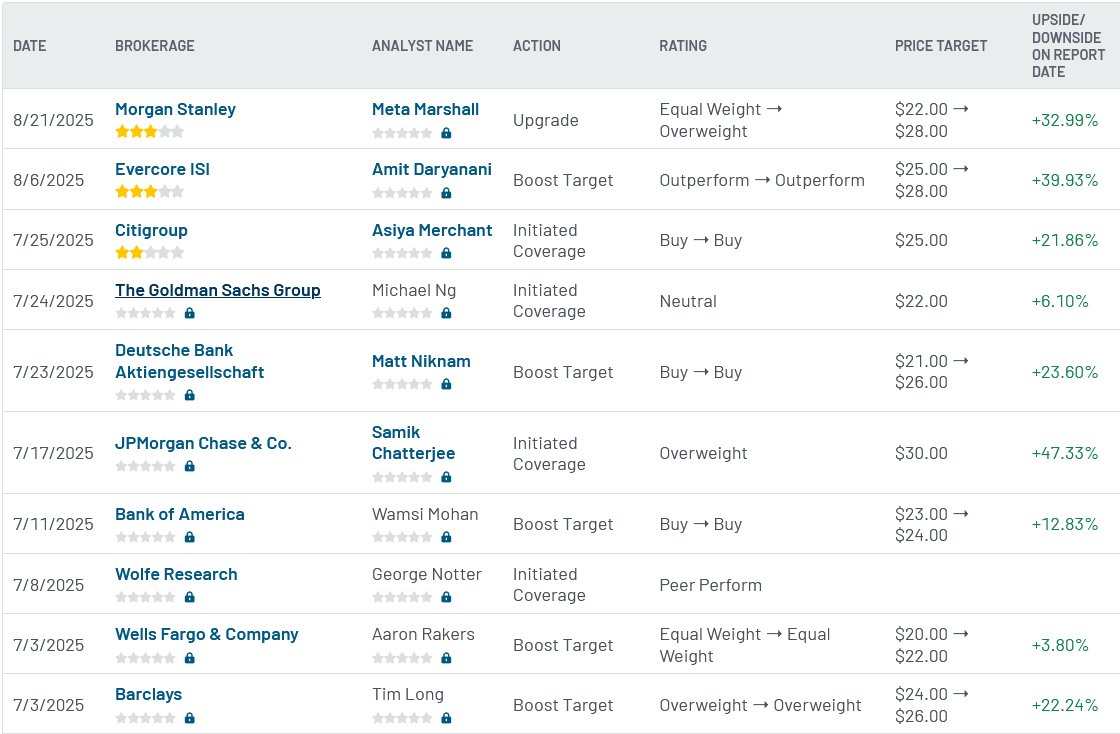This screenshot has height=734, width=1120.
Task: Open analyst Asiya Merchant's profile
Action: (x=431, y=230)
